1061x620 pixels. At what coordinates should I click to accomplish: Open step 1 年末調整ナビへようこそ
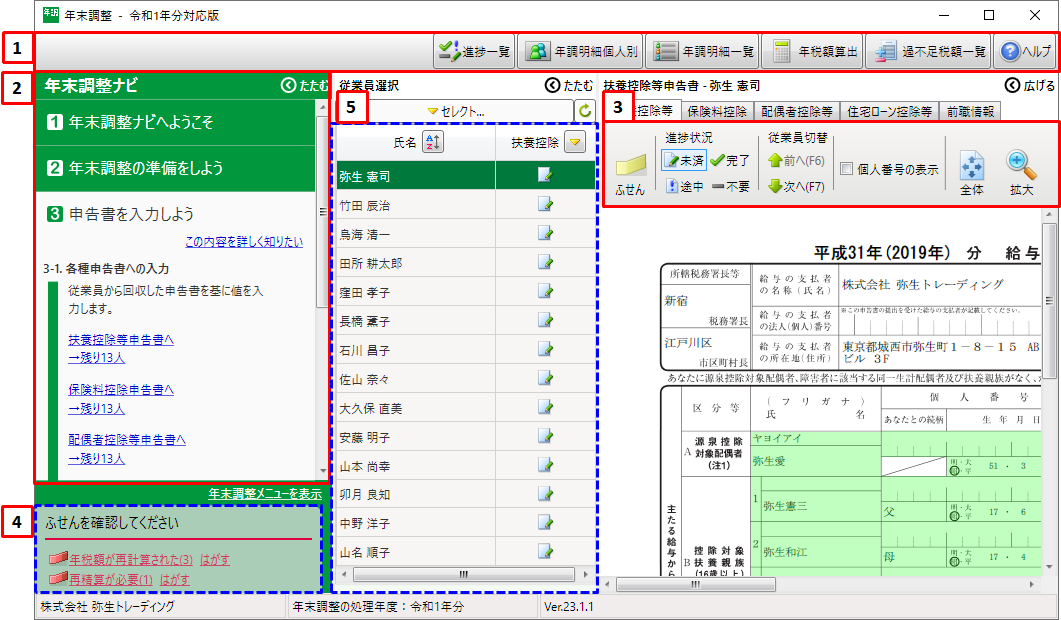[175, 123]
